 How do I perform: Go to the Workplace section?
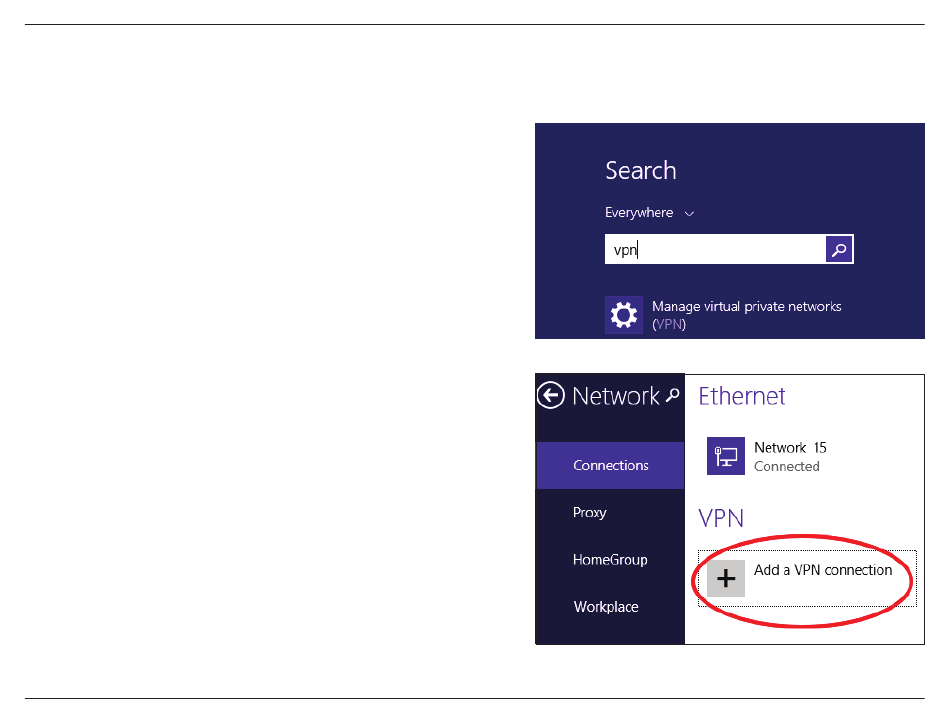[x=606, y=607]
